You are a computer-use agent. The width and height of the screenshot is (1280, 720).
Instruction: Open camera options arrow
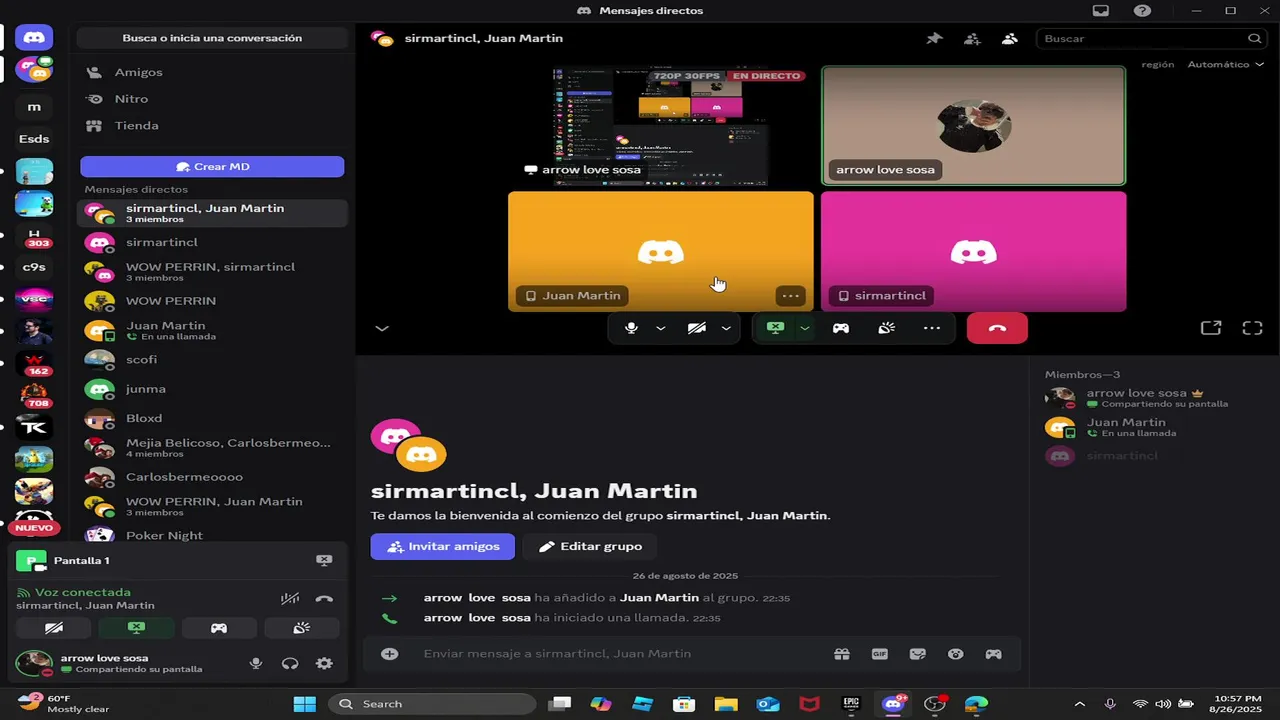(726, 328)
